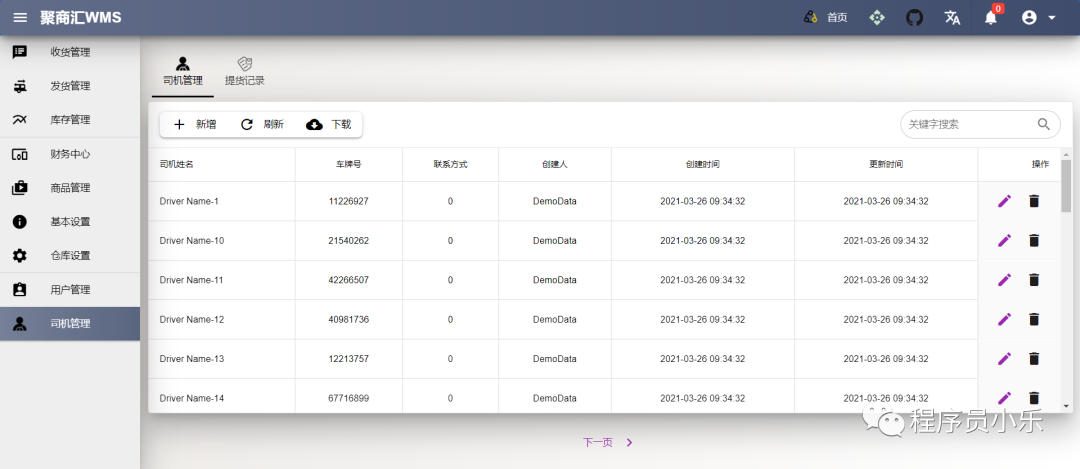Open notifications bell icon
1080x469 pixels.
991,18
